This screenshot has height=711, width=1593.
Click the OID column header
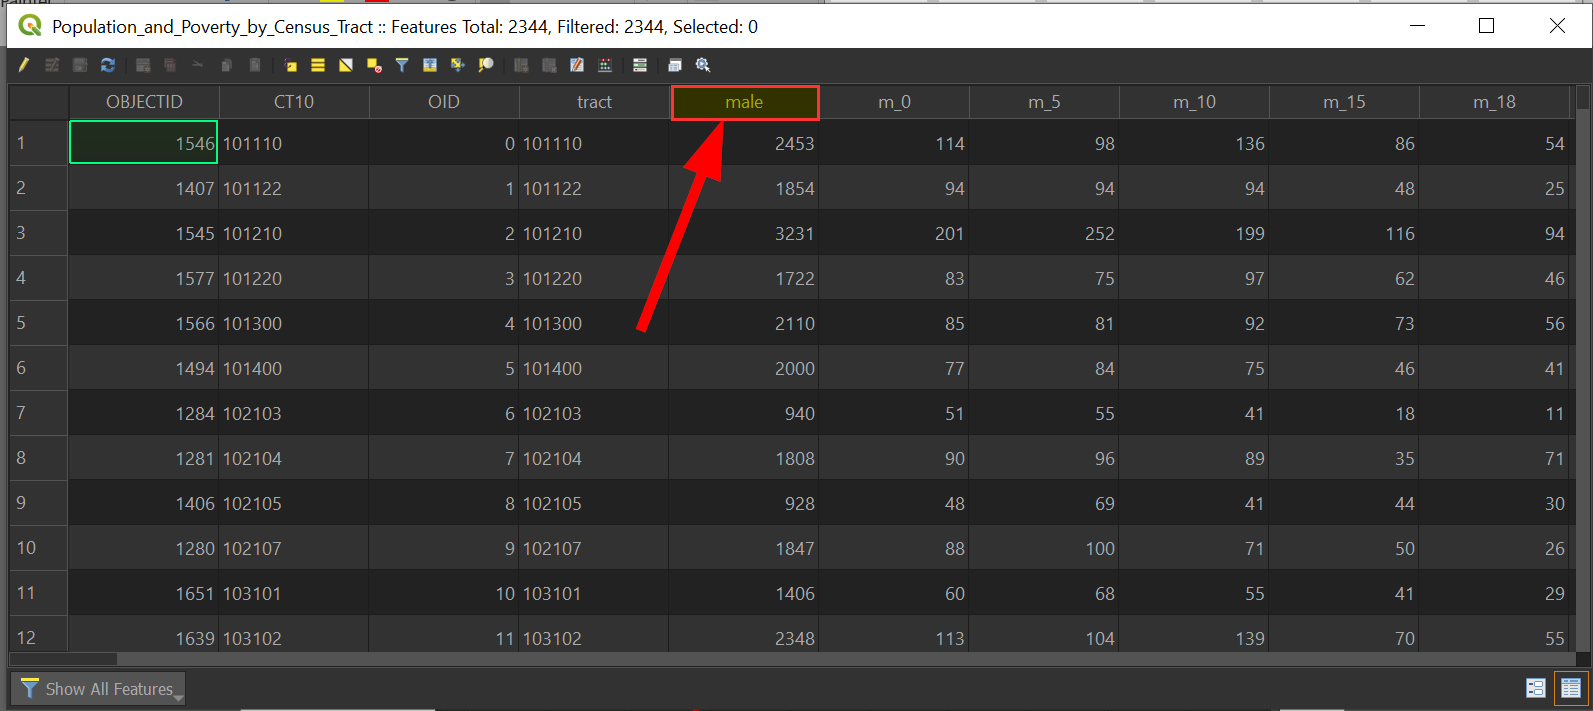pyautogui.click(x=444, y=102)
